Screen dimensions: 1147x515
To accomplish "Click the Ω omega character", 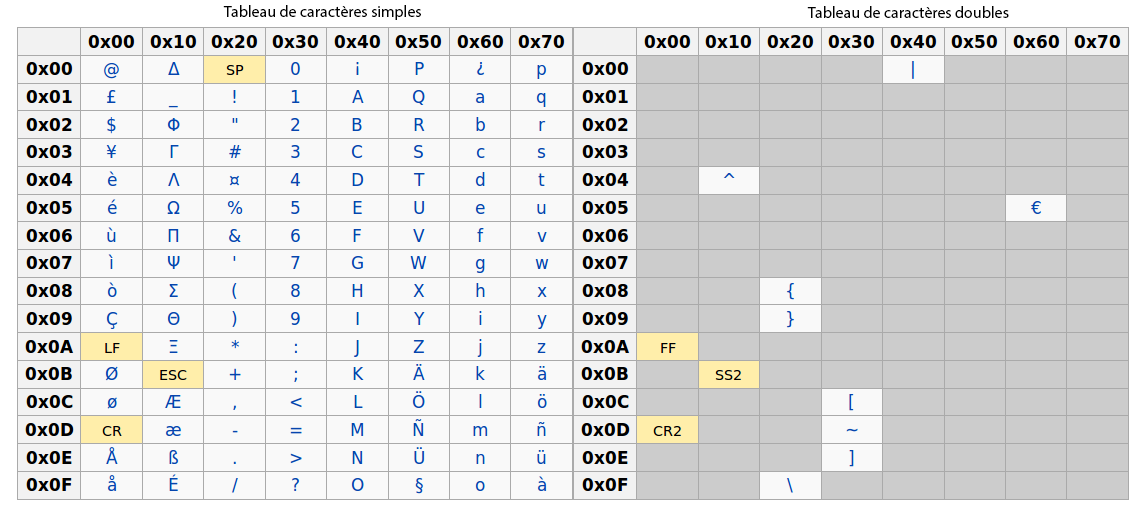I will tap(173, 208).
